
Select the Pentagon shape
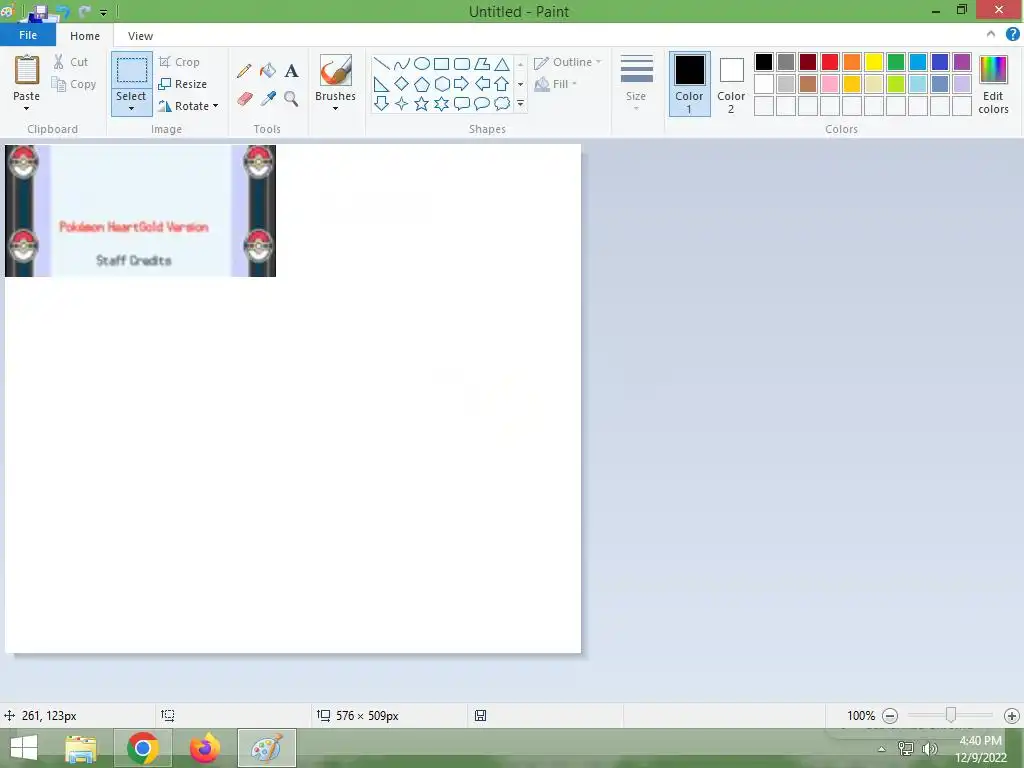click(x=422, y=84)
